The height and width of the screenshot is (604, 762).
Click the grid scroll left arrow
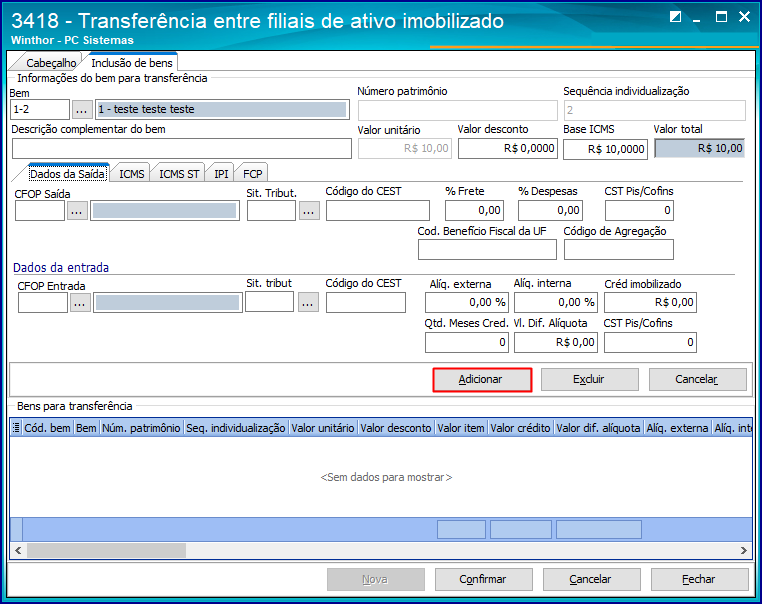tap(18, 551)
